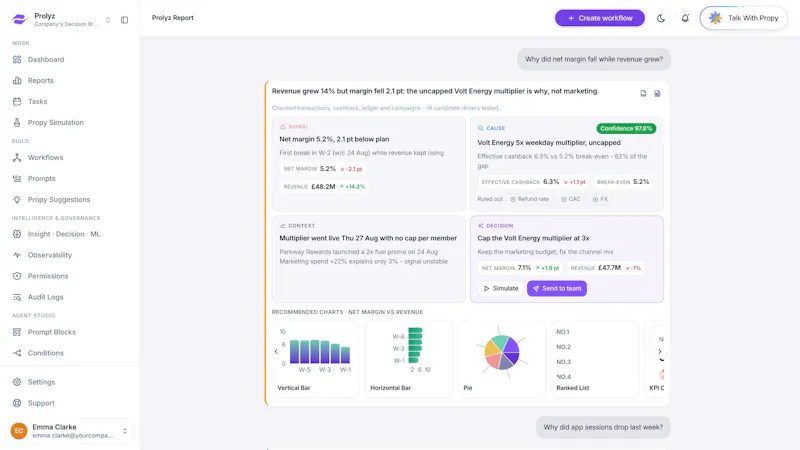Image resolution: width=800 pixels, height=450 pixels.
Task: Show previous recommended charts arrow
Action: click(276, 352)
